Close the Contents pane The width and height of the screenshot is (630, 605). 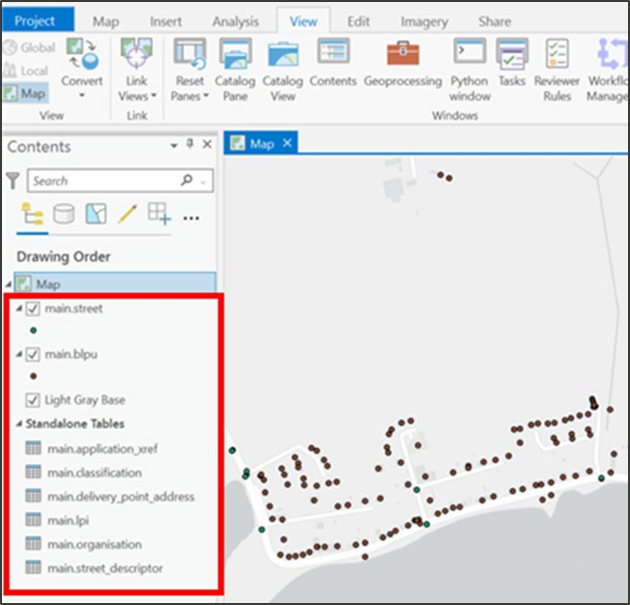[207, 144]
